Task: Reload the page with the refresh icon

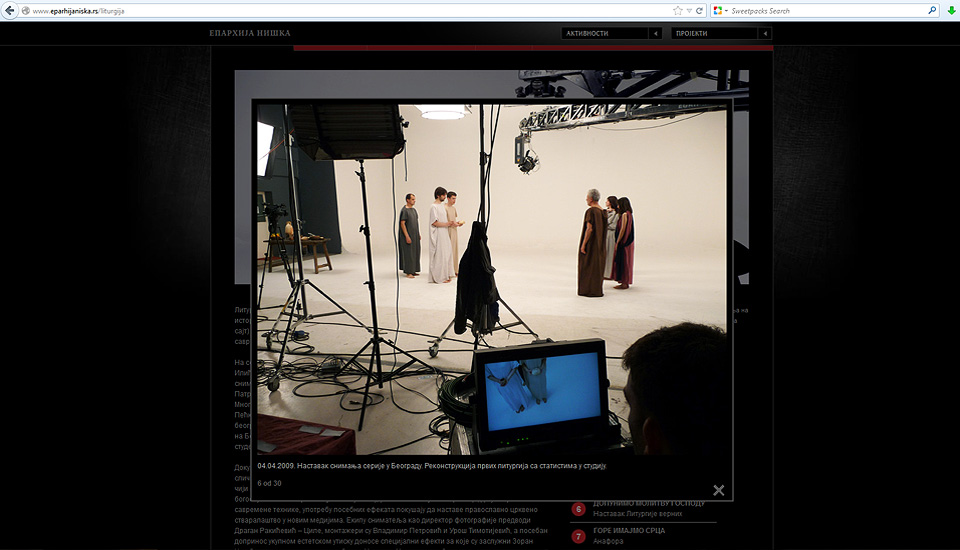Action: tap(700, 10)
